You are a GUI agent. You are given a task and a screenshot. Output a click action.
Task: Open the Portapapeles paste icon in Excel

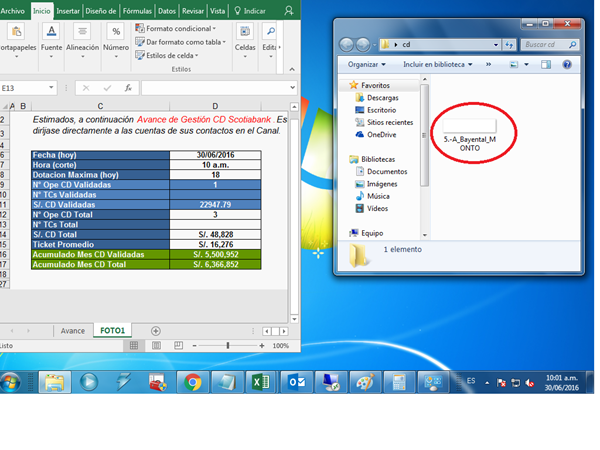(x=16, y=31)
